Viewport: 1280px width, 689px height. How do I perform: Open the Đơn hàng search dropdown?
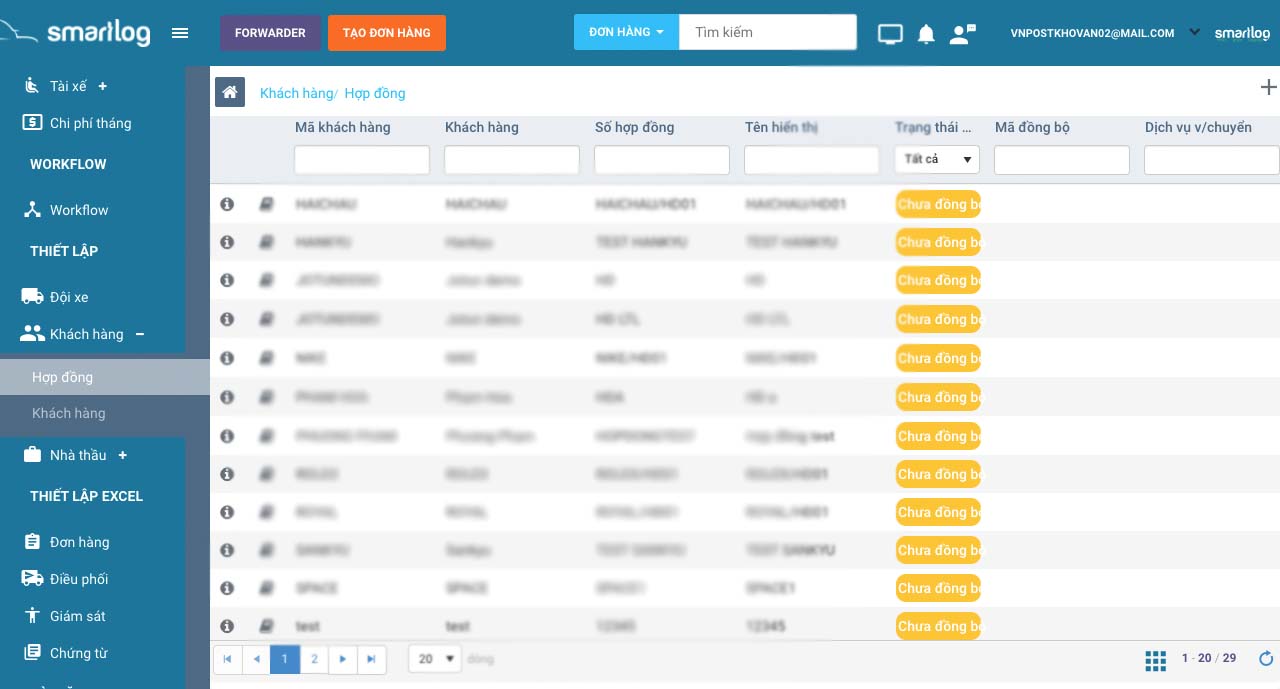tap(626, 32)
